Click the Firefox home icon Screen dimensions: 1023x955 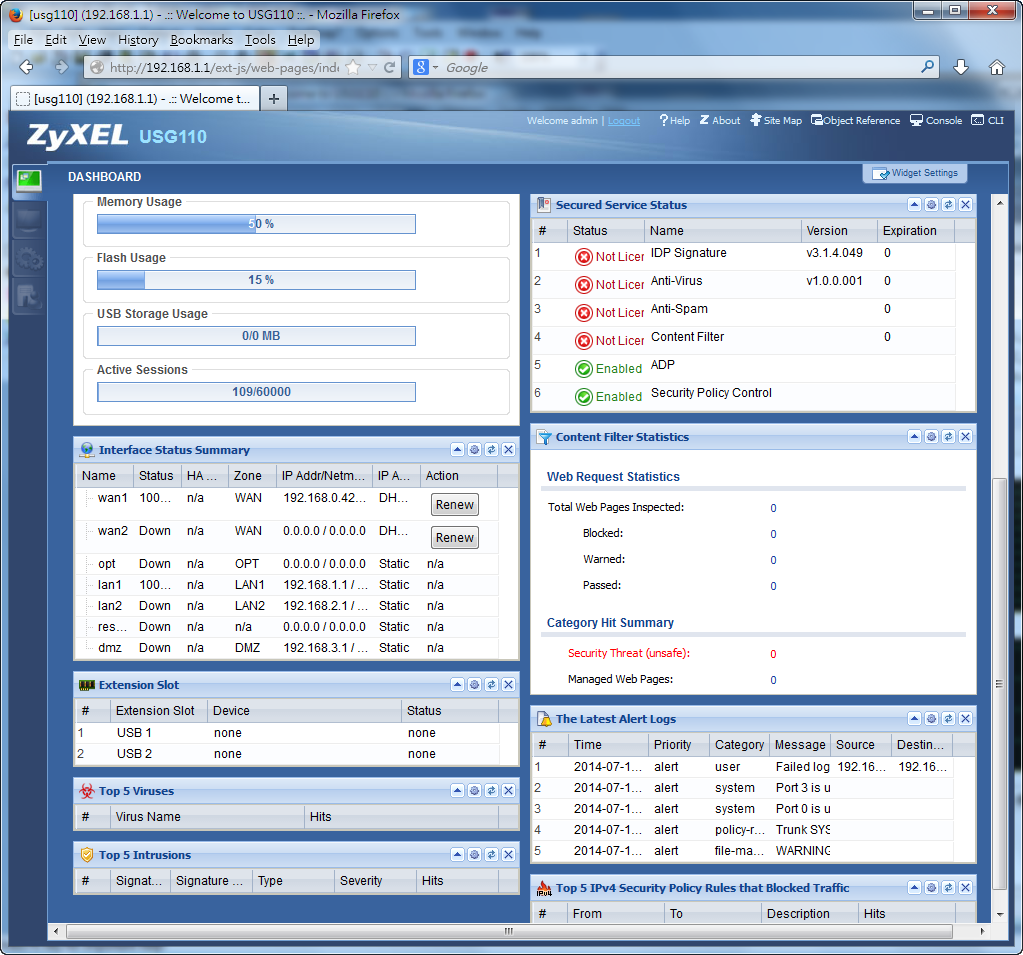pyautogui.click(x=996, y=67)
